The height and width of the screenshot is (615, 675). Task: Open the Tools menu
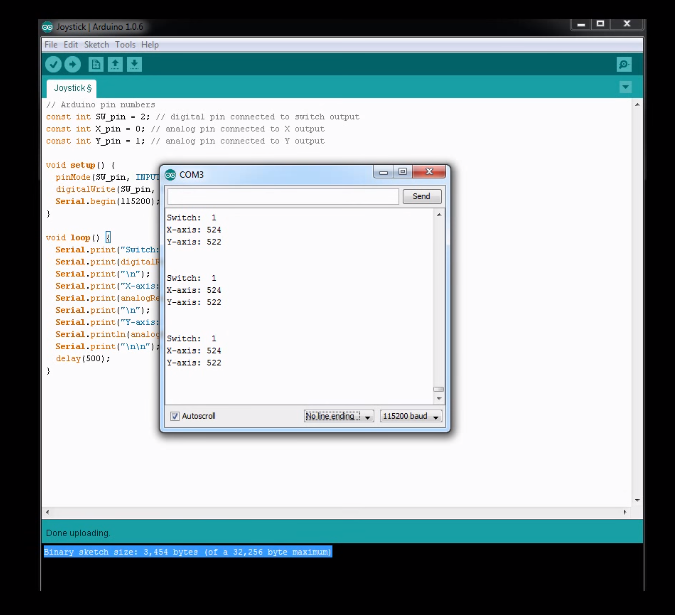125,45
